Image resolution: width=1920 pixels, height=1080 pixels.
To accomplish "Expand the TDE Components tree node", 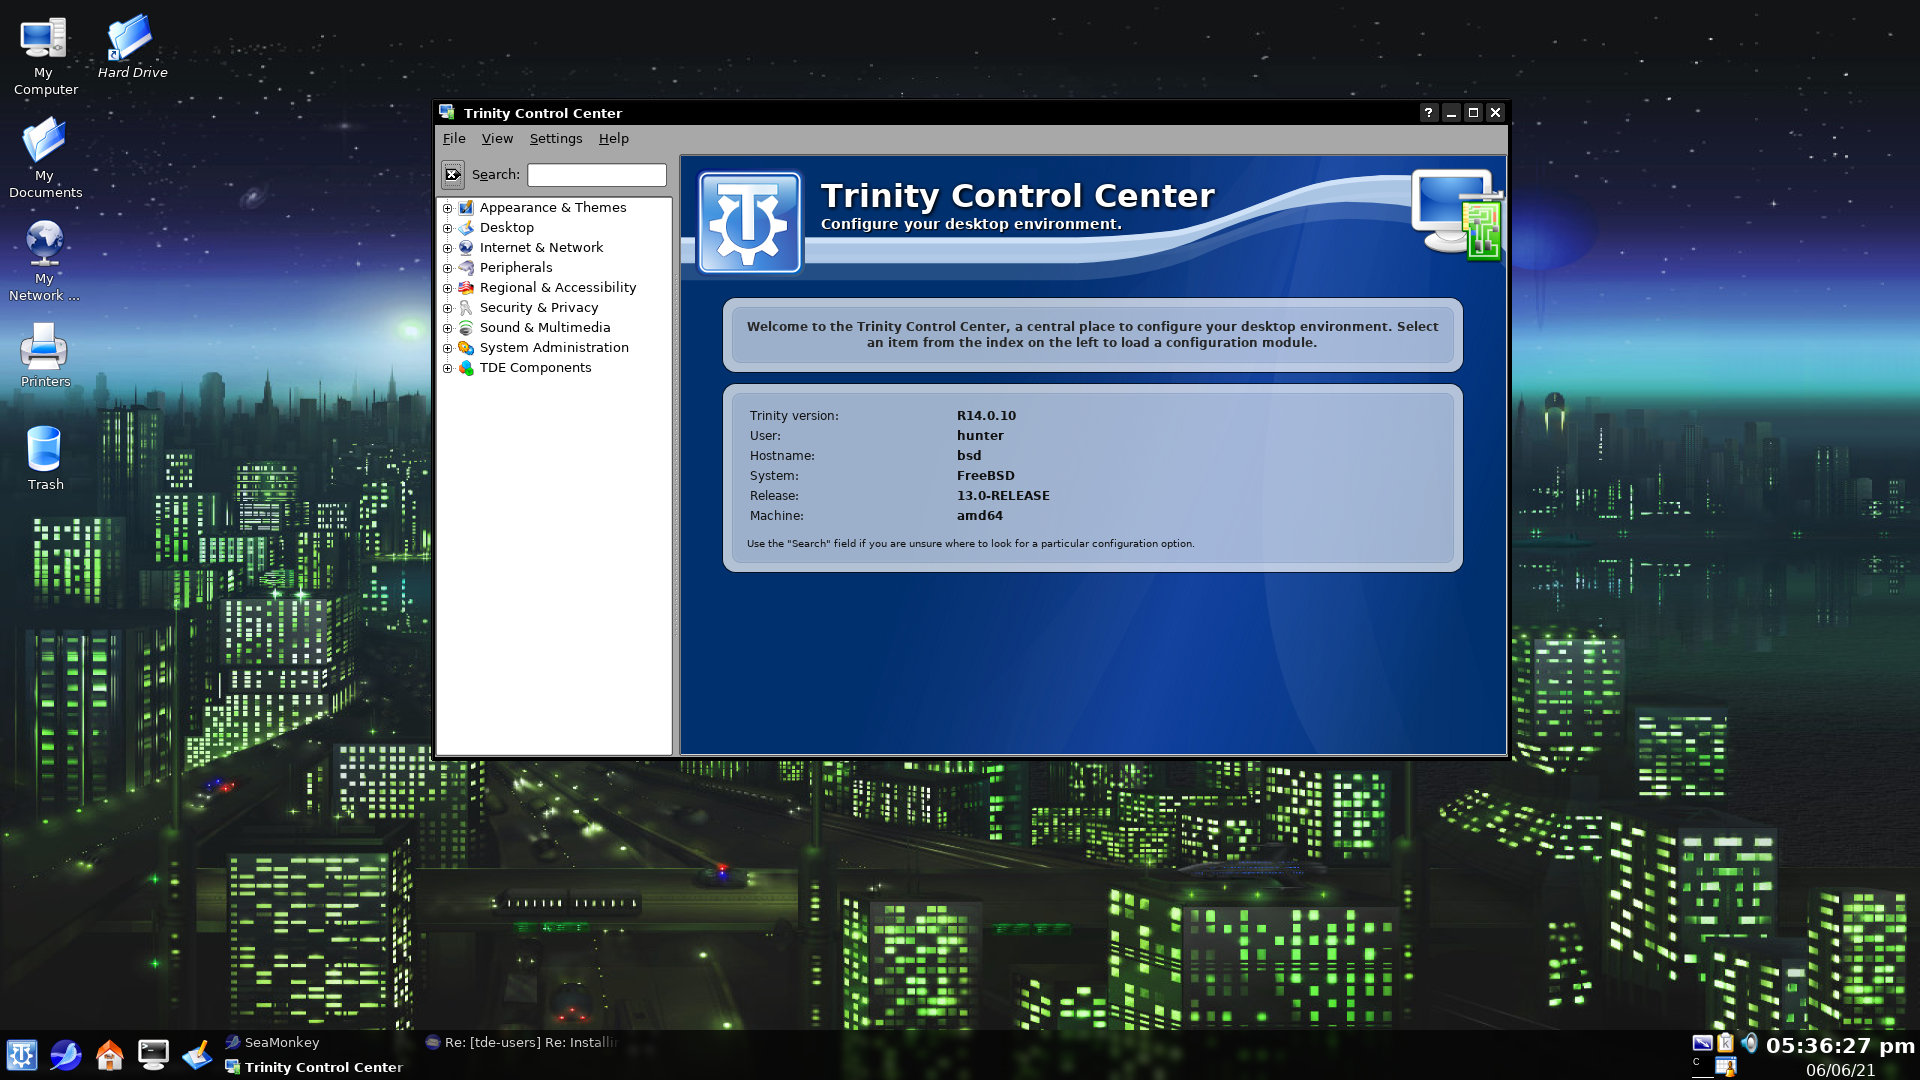I will tap(448, 368).
